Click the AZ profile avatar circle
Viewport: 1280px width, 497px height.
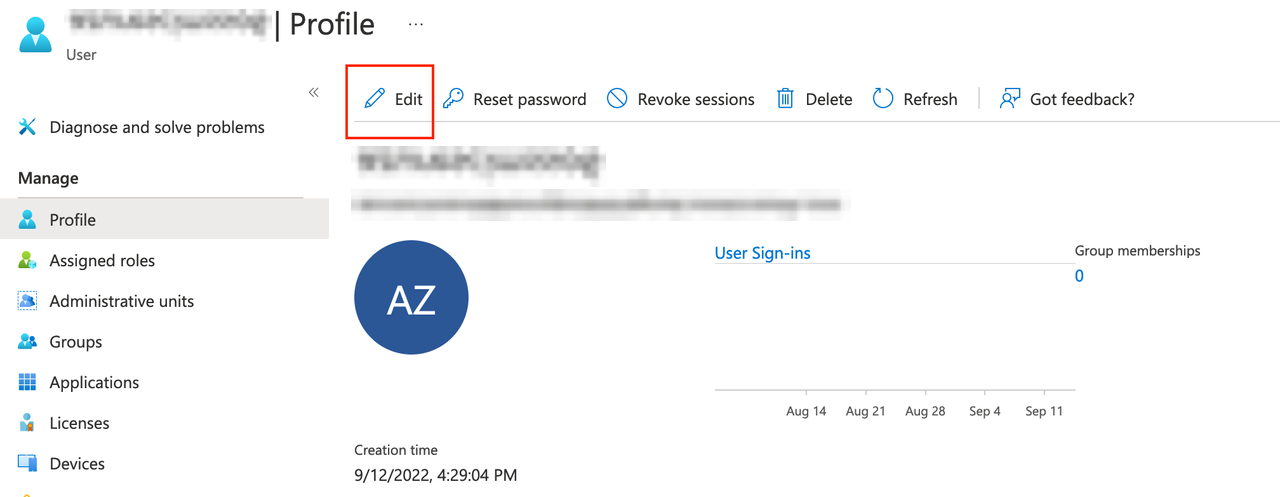click(411, 297)
